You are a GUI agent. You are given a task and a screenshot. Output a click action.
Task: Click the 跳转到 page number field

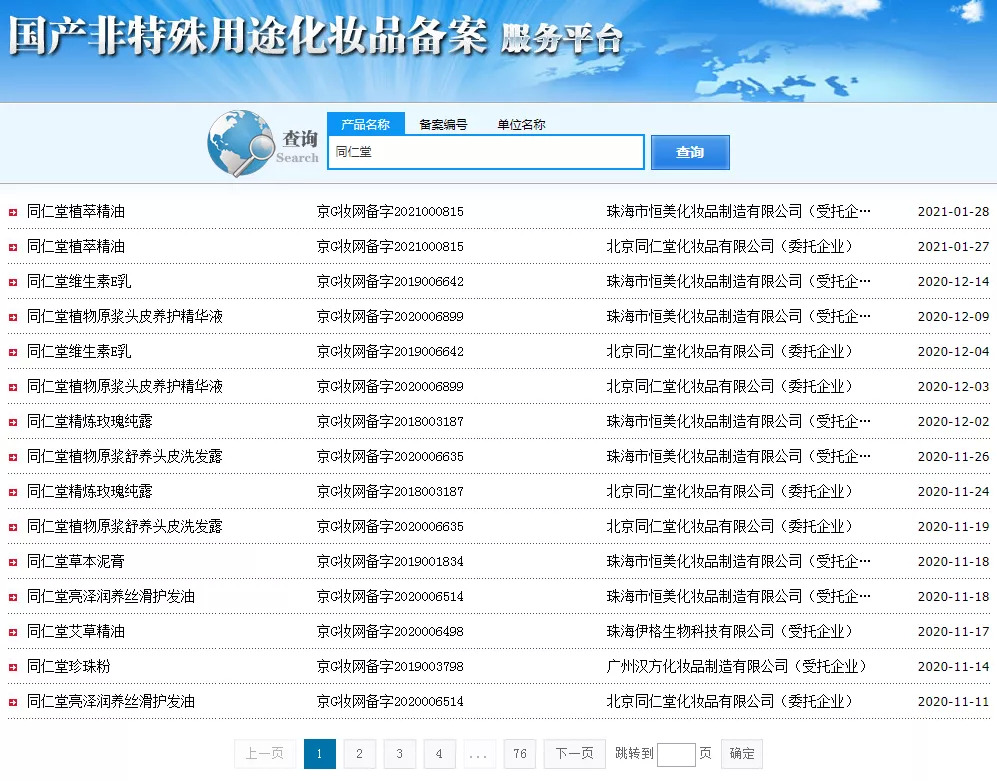tap(676, 754)
